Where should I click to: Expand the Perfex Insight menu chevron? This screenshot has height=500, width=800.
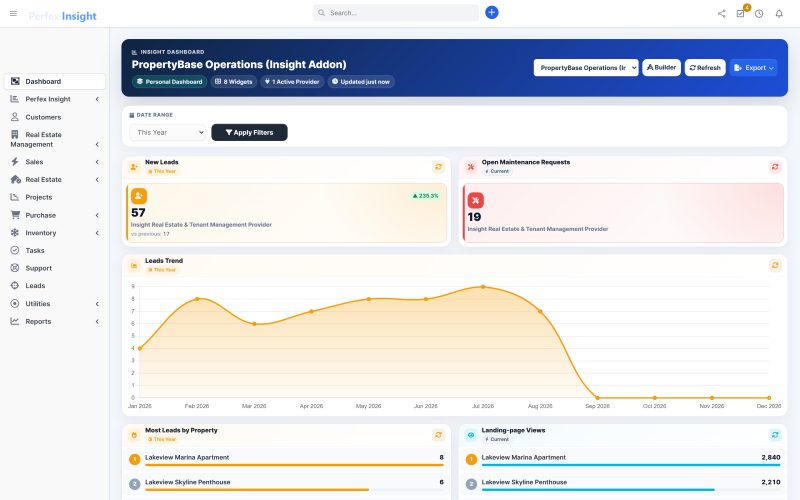(x=97, y=99)
